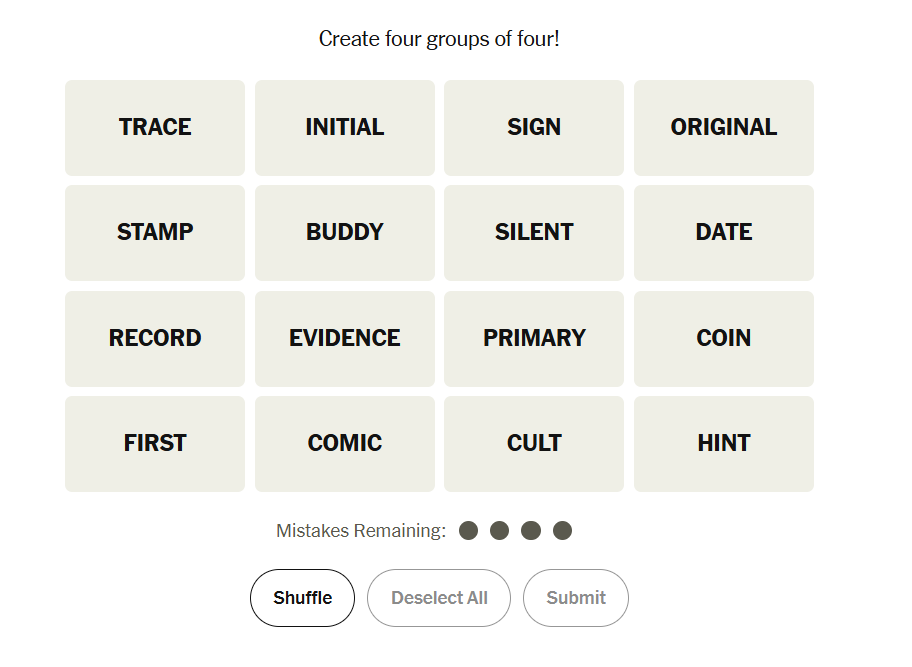Select the COIN tile

tap(724, 339)
